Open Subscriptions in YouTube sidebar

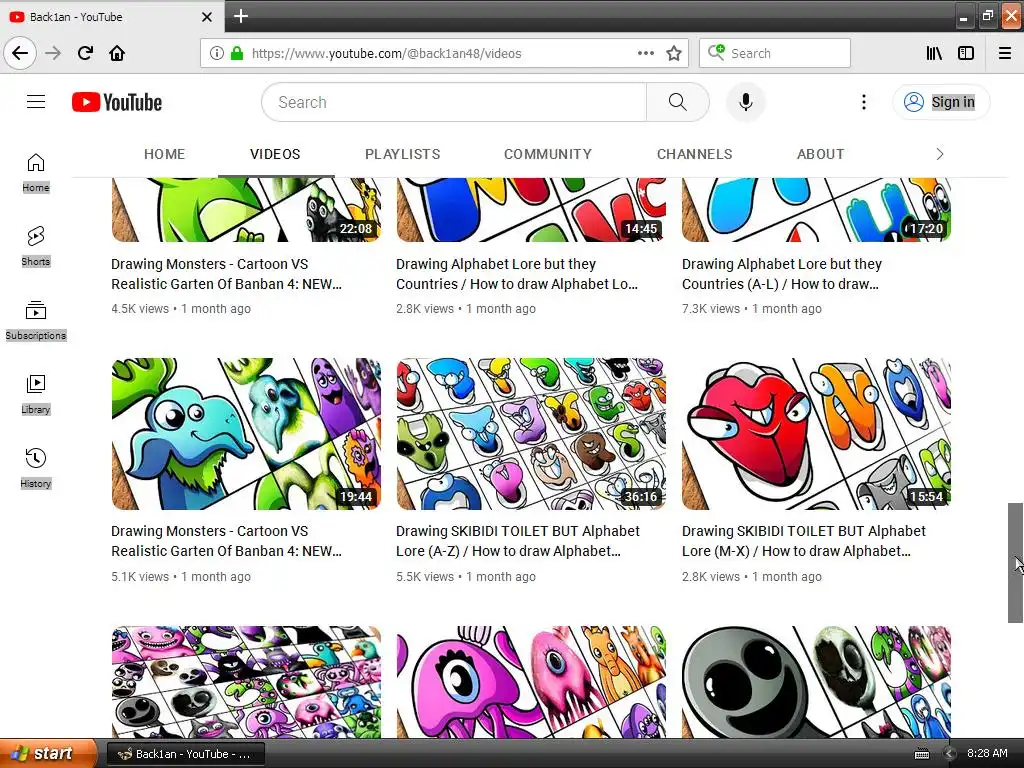click(x=36, y=320)
